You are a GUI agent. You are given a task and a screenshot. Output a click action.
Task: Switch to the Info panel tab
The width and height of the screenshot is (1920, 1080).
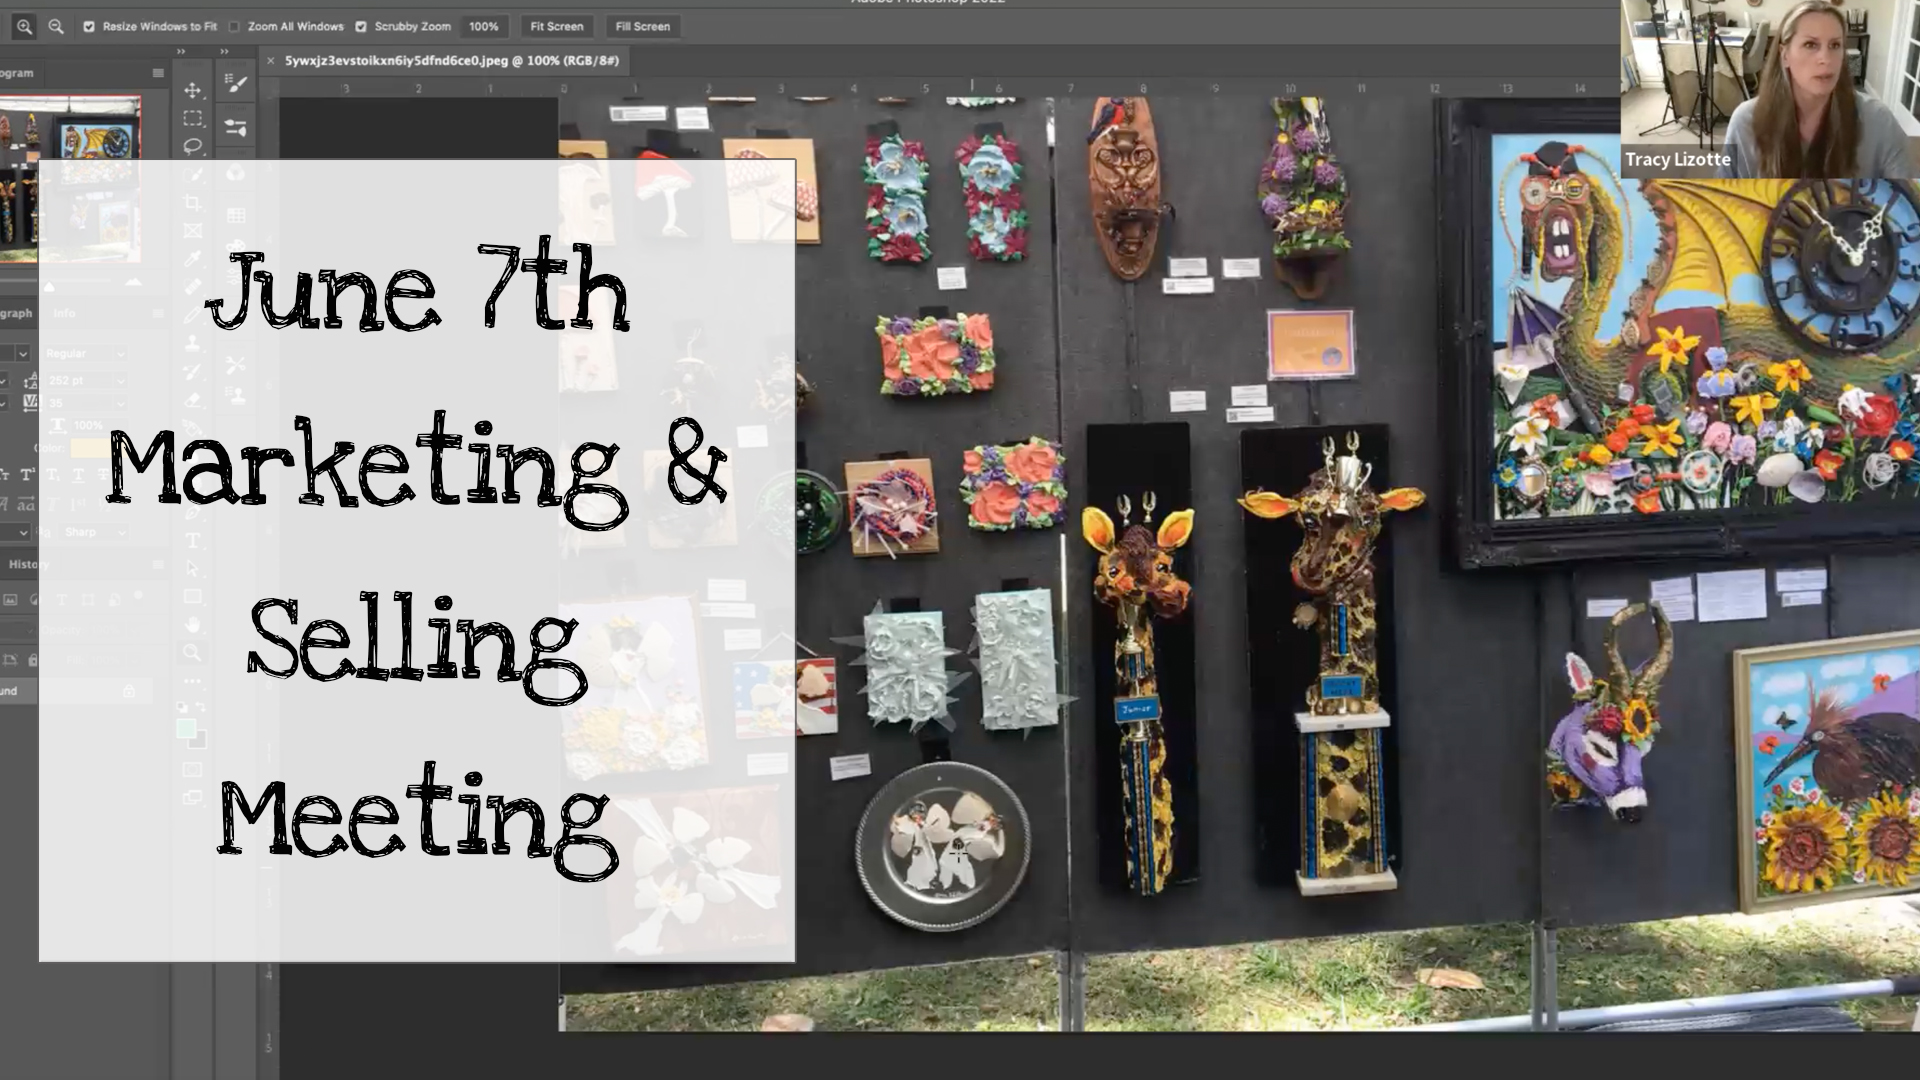point(64,313)
